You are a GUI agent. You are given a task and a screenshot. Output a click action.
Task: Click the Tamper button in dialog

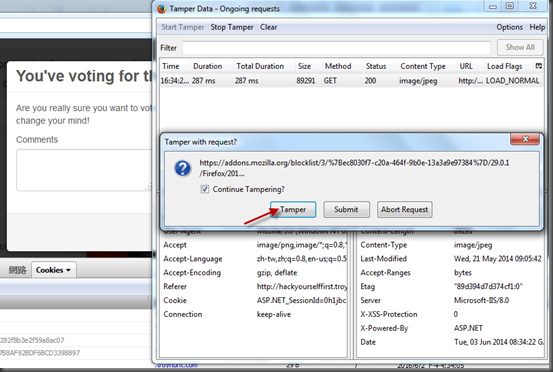(x=293, y=209)
